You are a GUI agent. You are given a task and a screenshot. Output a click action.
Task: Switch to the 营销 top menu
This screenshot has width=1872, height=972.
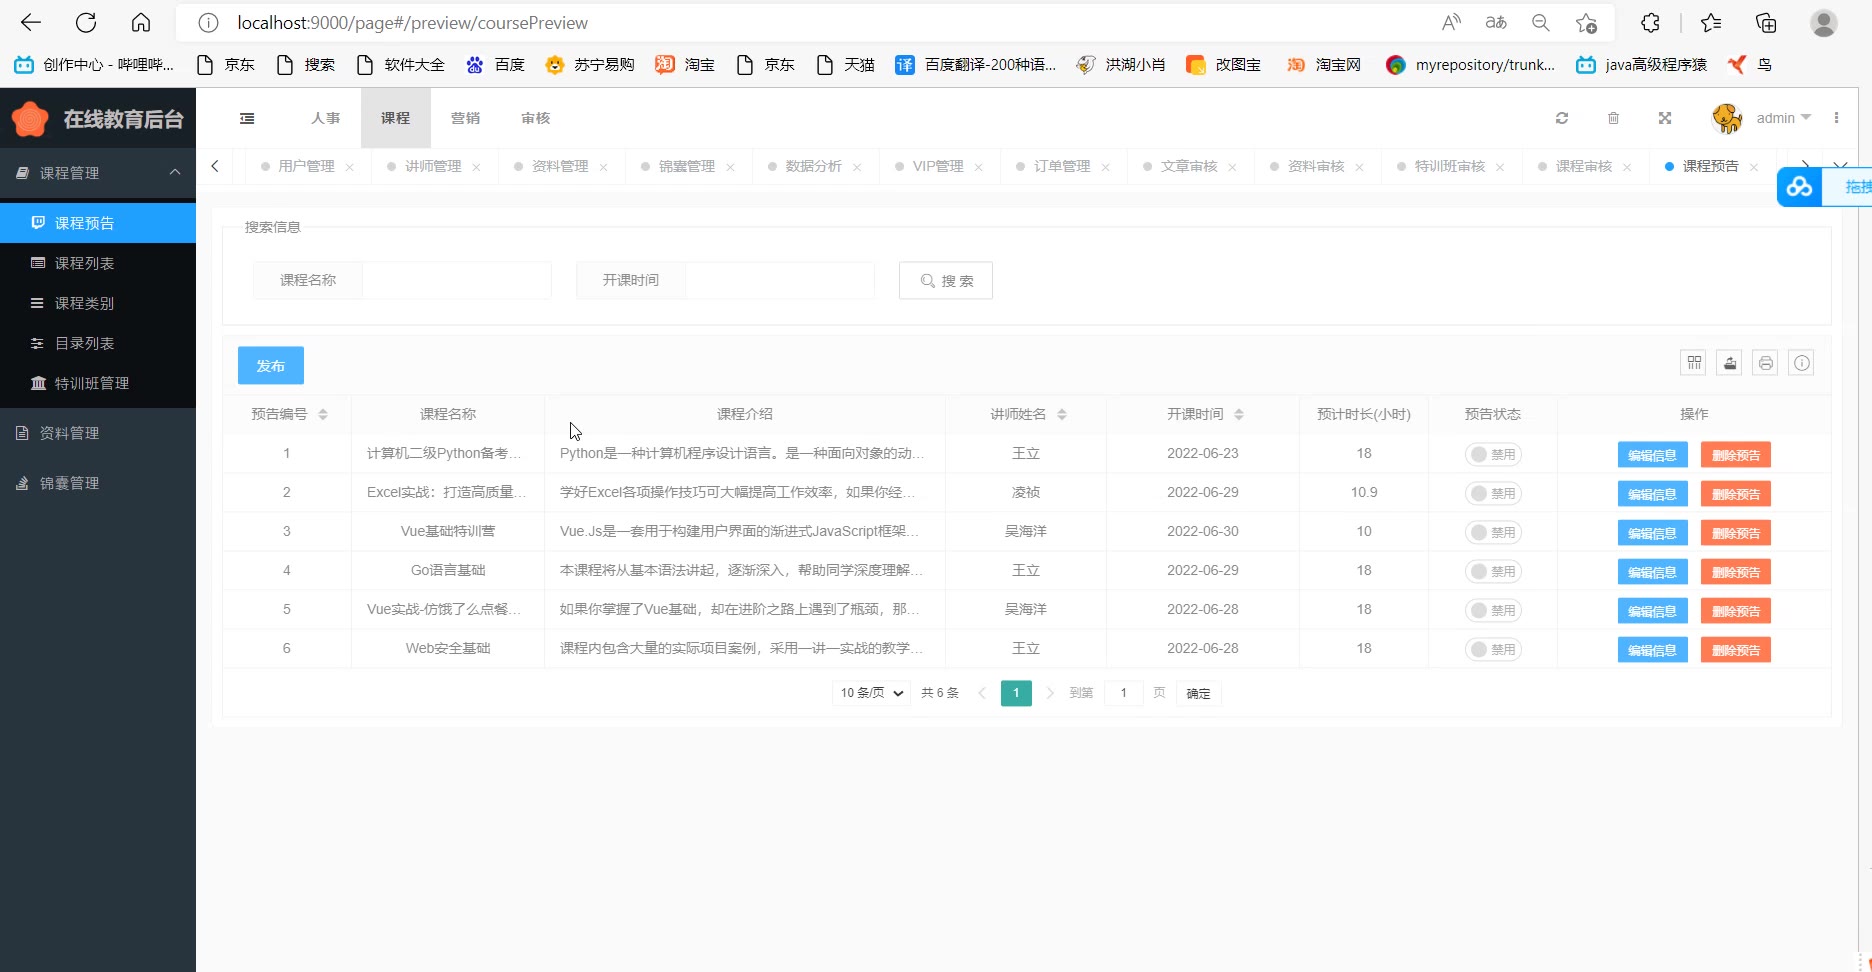point(465,118)
